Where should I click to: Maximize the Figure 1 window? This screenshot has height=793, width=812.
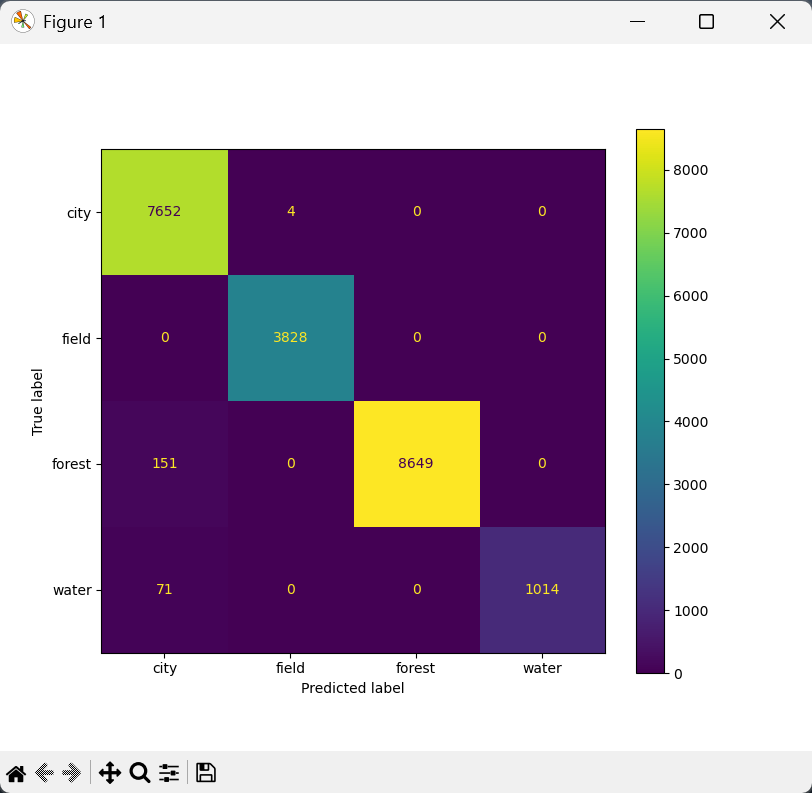pos(706,21)
